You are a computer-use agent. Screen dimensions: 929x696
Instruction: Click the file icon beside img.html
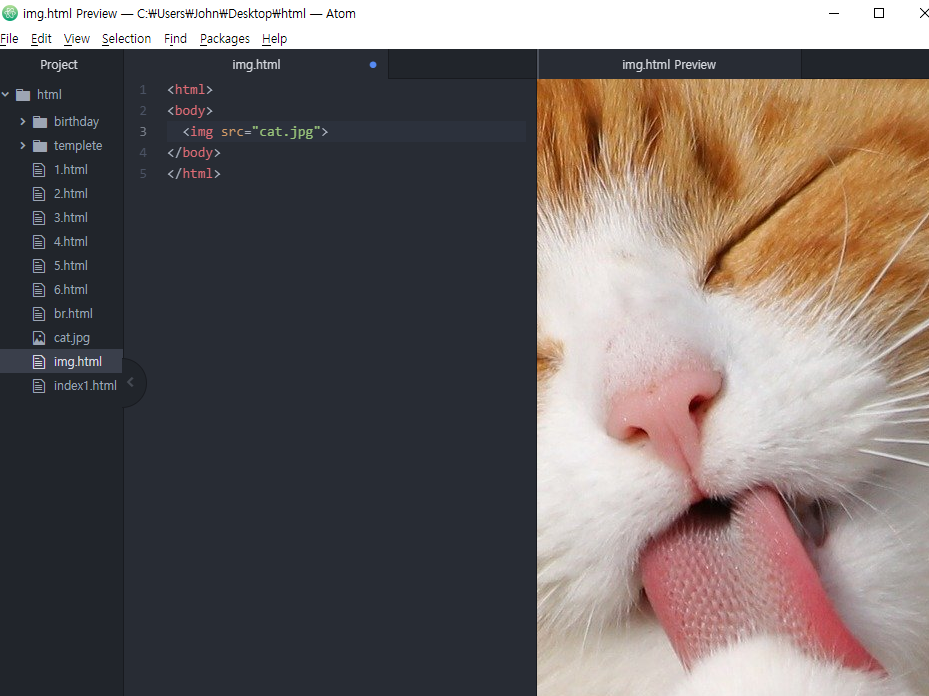click(x=39, y=362)
